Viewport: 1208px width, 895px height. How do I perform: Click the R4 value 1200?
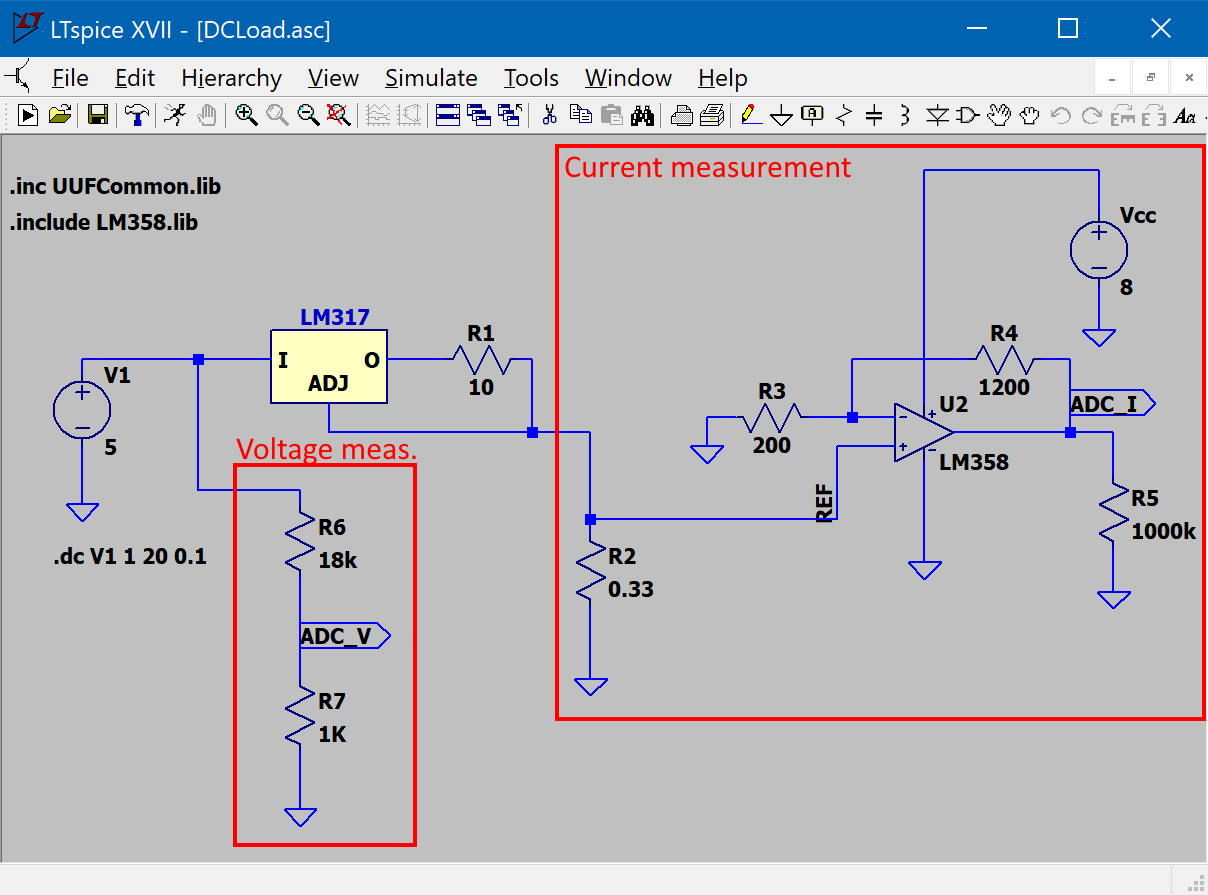click(x=1004, y=387)
